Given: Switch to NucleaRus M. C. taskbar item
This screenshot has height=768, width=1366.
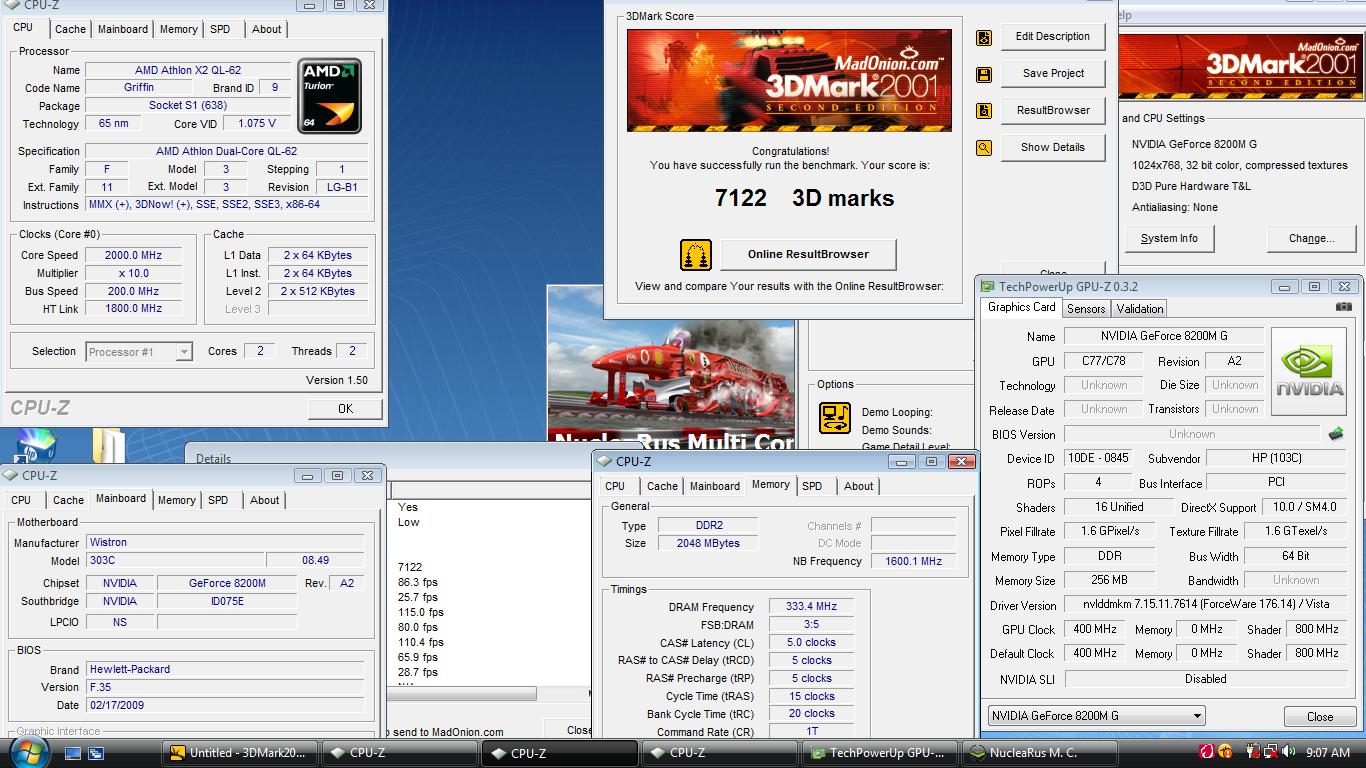Looking at the screenshot, I should (x=1041, y=753).
